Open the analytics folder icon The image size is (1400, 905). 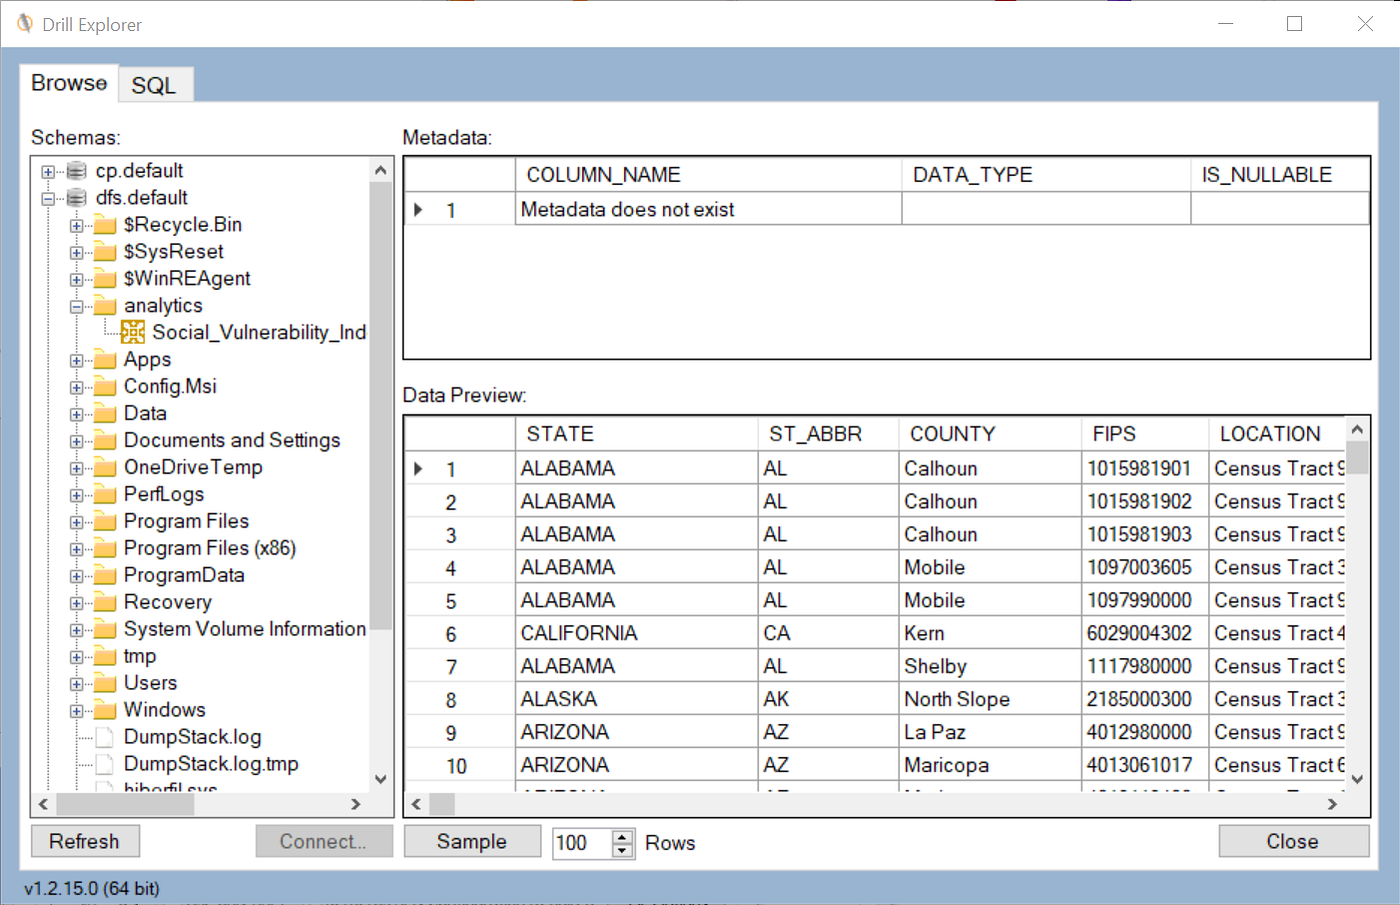coord(104,304)
